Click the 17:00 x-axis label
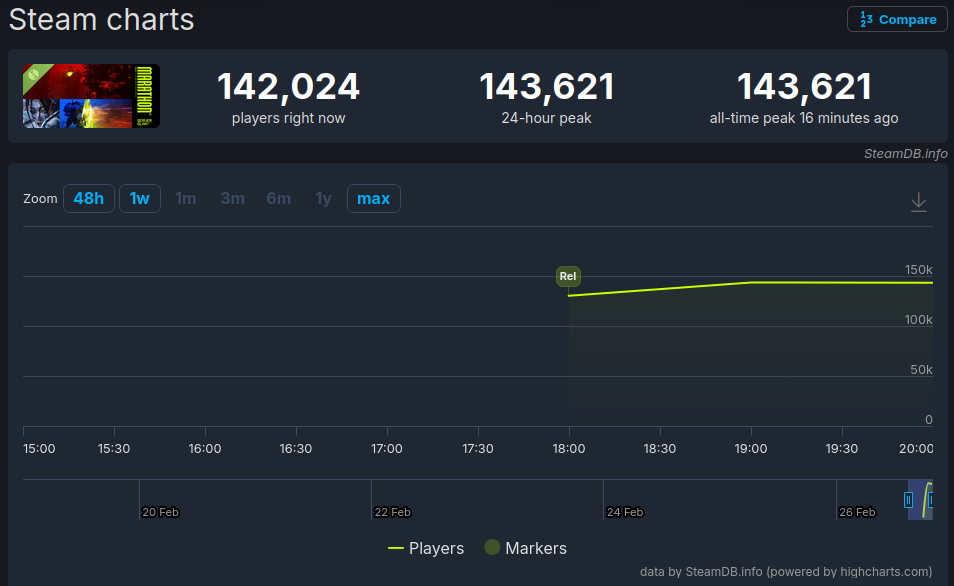The image size is (954, 586). (387, 448)
